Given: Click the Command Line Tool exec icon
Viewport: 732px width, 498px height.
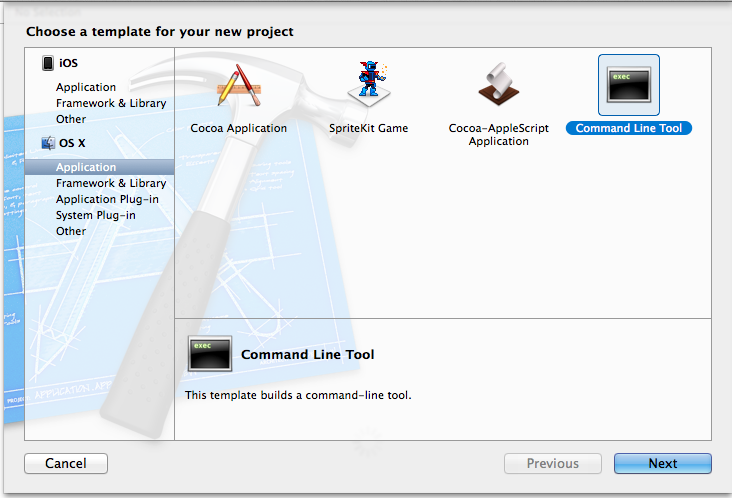Looking at the screenshot, I should 629,85.
